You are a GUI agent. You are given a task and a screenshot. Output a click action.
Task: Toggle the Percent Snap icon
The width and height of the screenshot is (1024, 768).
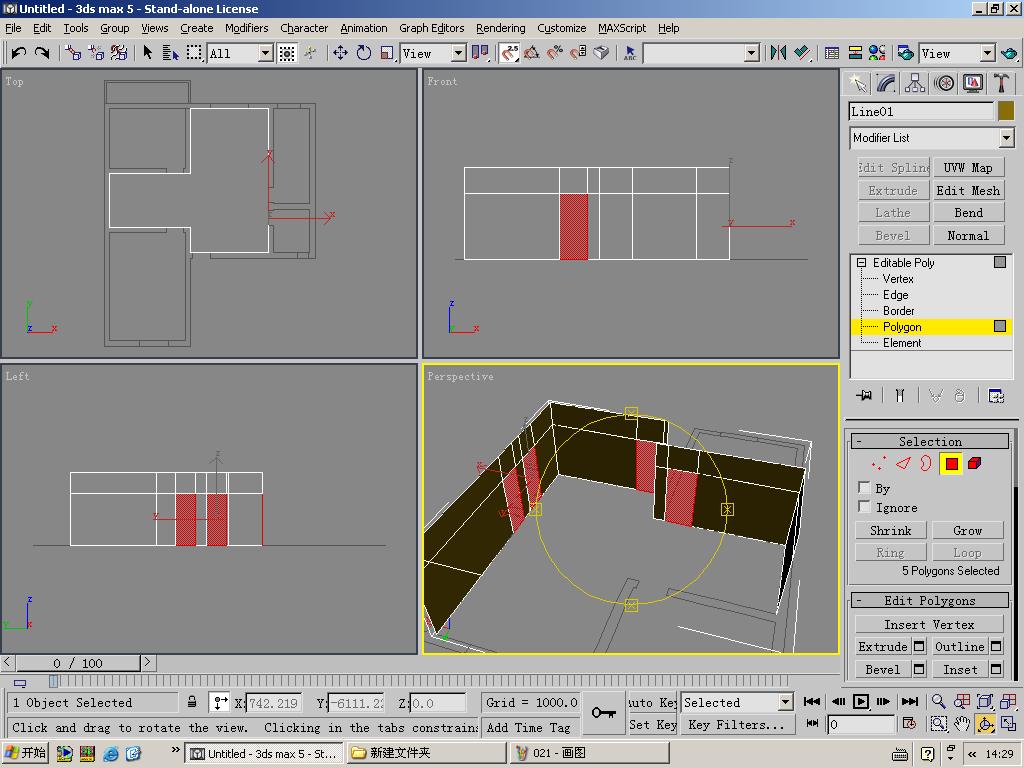click(x=554, y=53)
